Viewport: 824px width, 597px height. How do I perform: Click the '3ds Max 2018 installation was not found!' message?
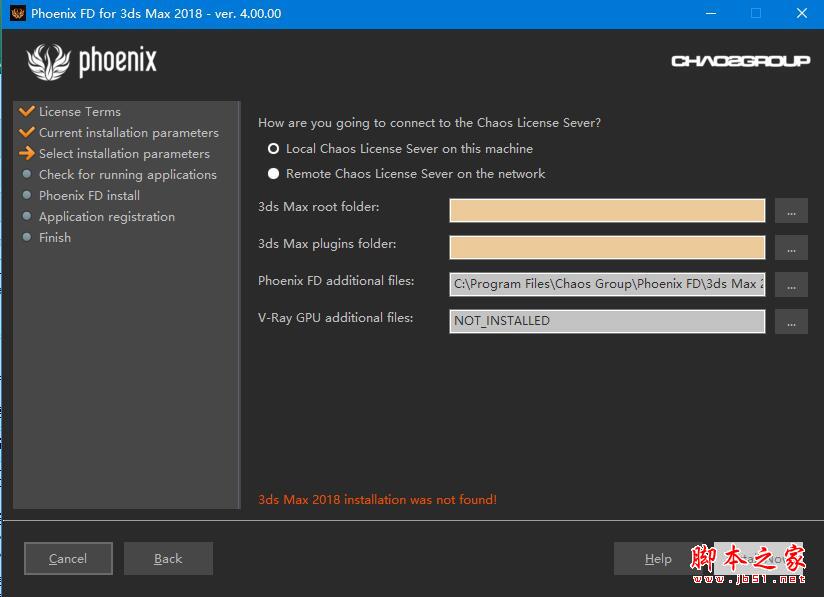pos(377,499)
